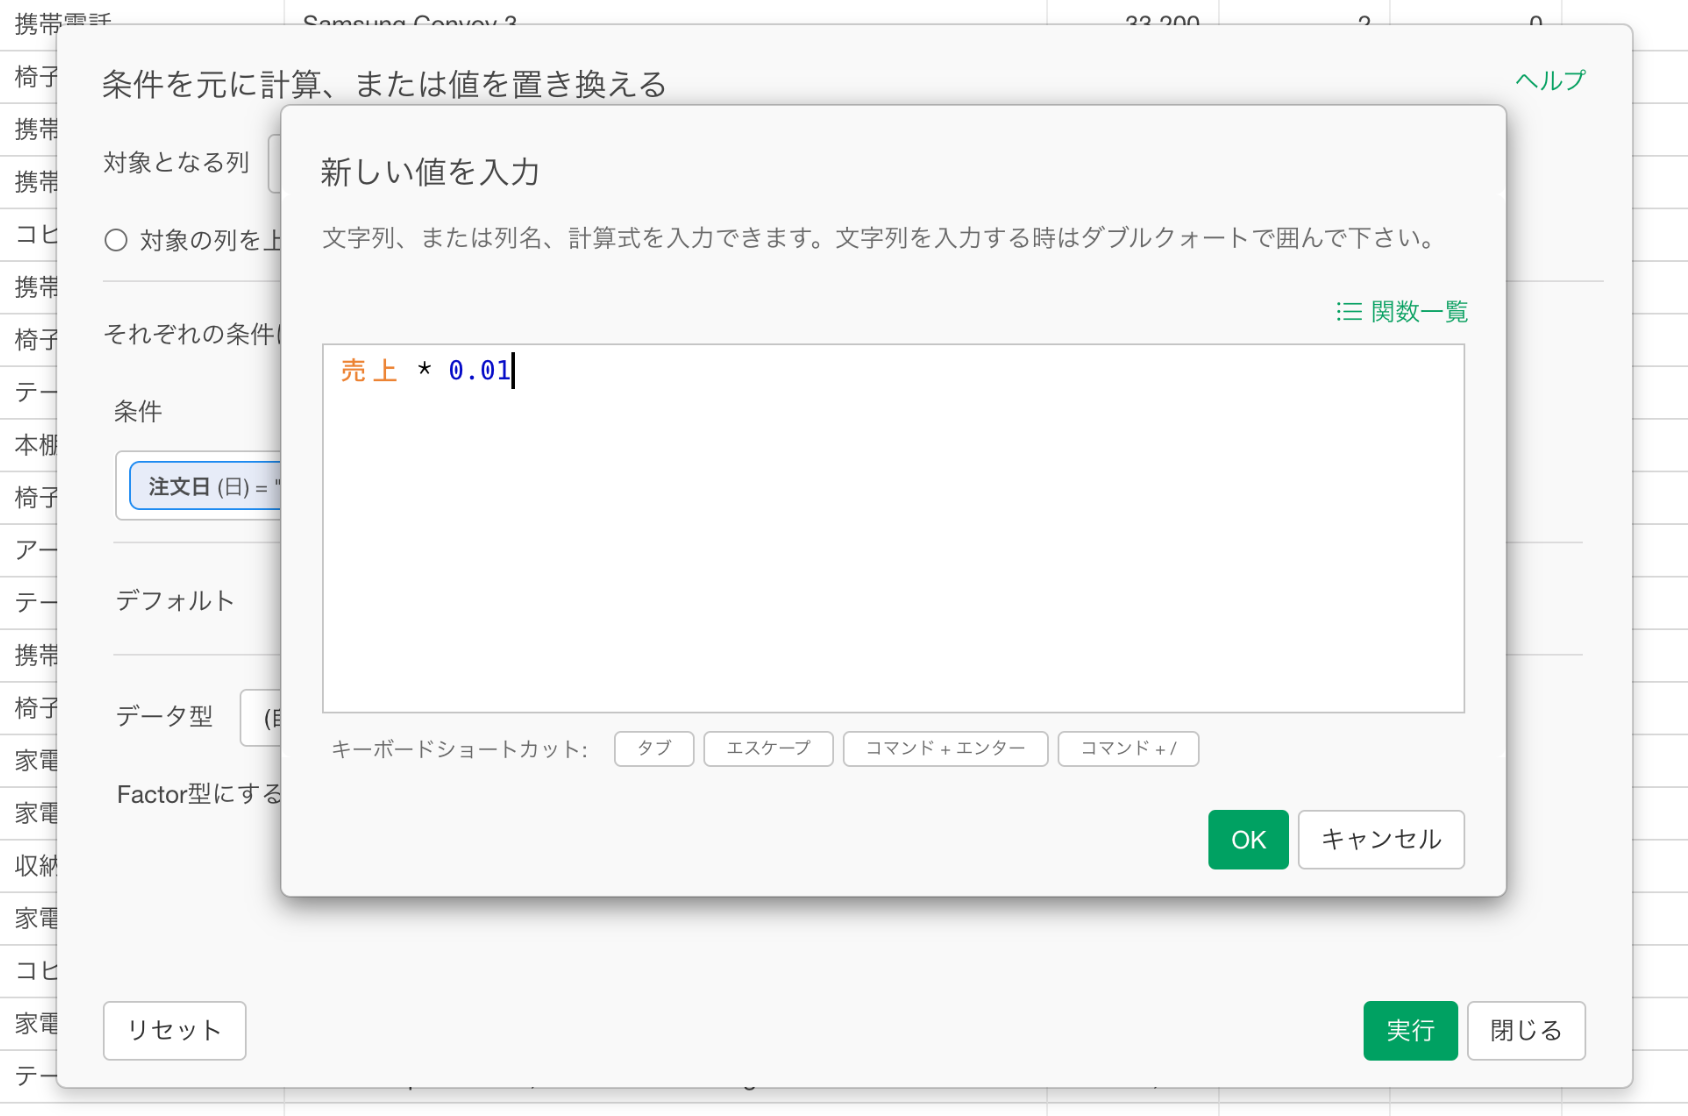1688x1116 pixels.
Task: Click the 閉じる button
Action: (x=1525, y=1030)
